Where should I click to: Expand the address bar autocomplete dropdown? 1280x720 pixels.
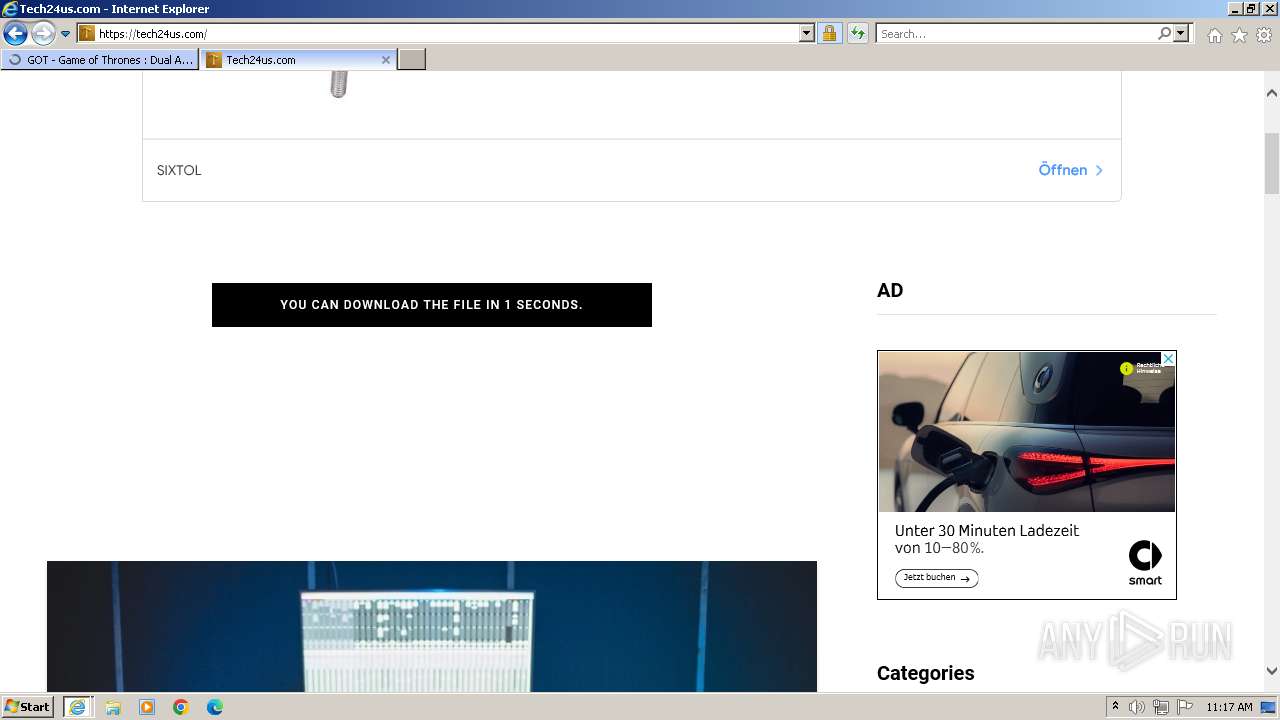[x=807, y=33]
